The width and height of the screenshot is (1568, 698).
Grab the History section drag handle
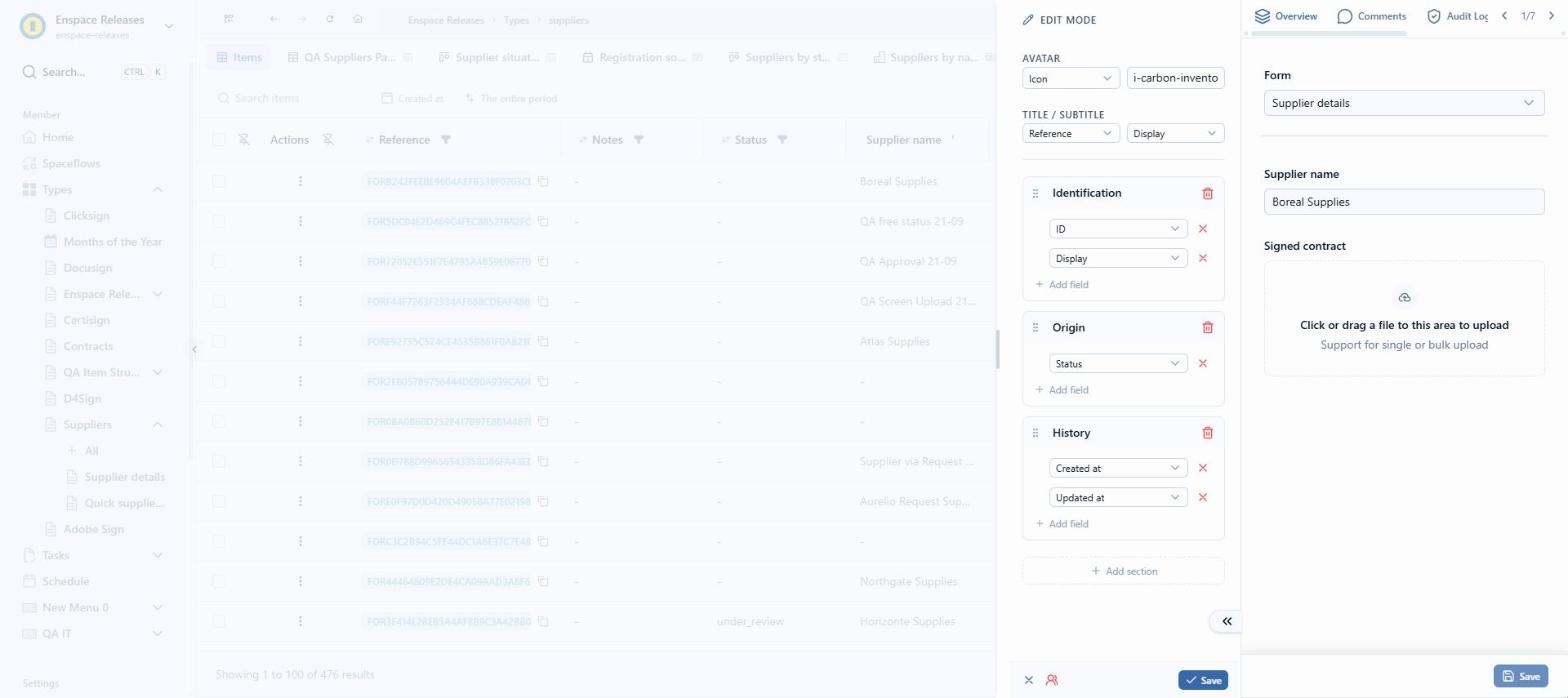1035,433
